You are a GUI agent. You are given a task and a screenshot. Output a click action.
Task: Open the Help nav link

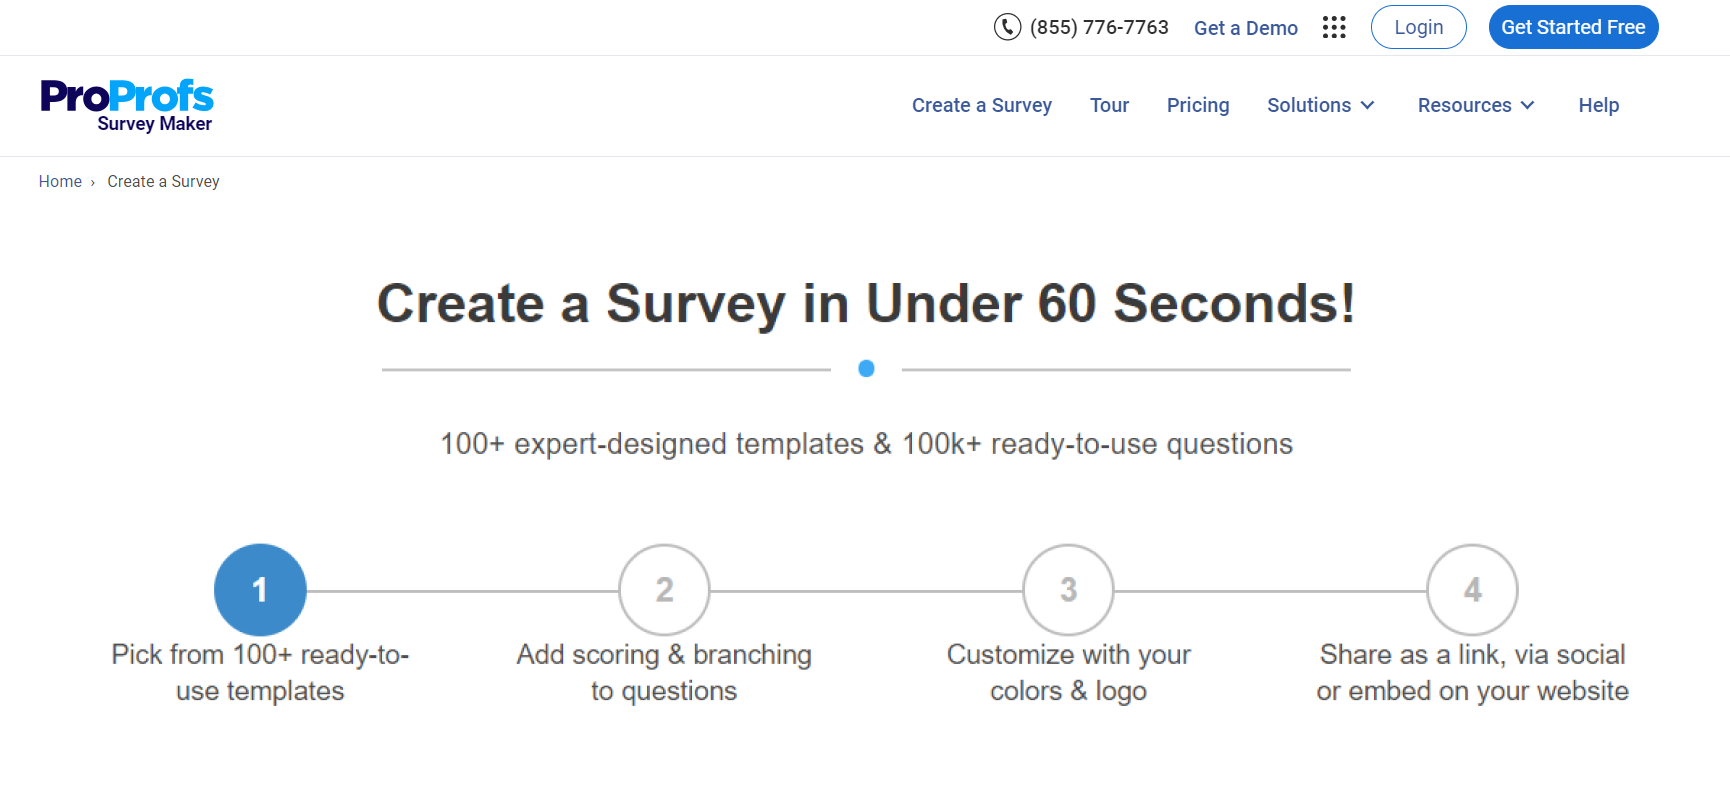[x=1598, y=105]
